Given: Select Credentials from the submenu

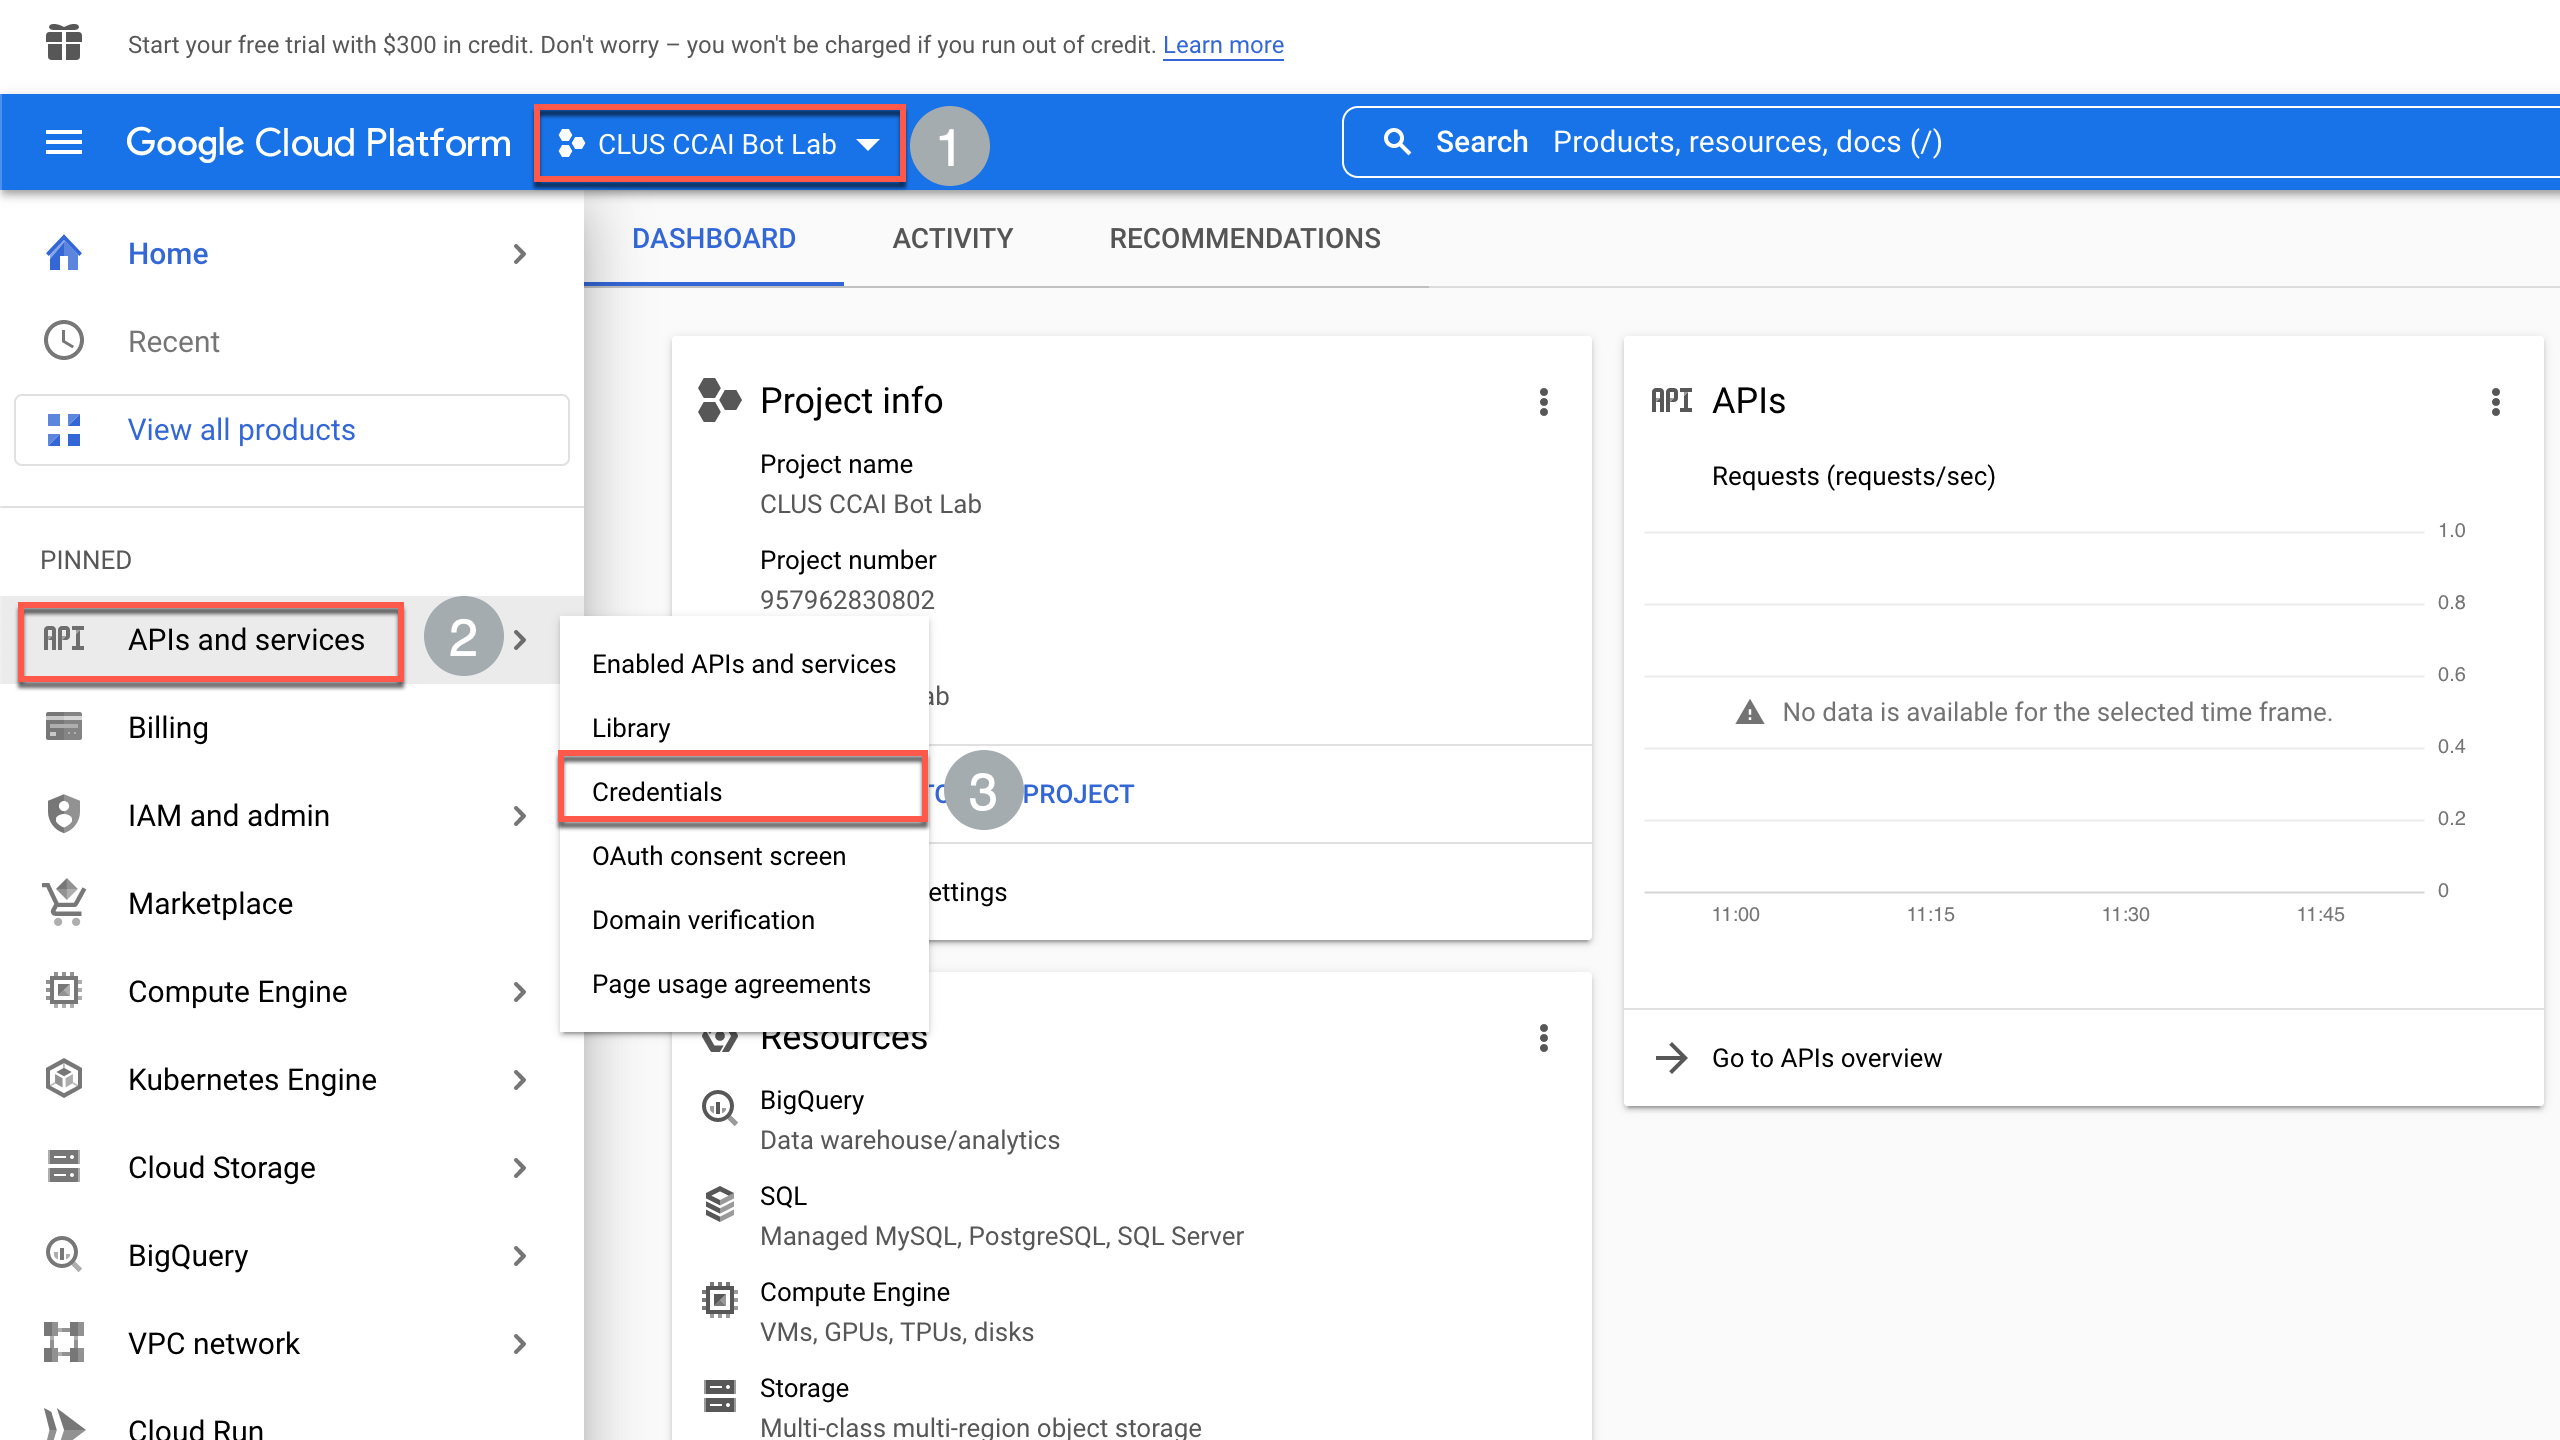Looking at the screenshot, I should [x=744, y=791].
